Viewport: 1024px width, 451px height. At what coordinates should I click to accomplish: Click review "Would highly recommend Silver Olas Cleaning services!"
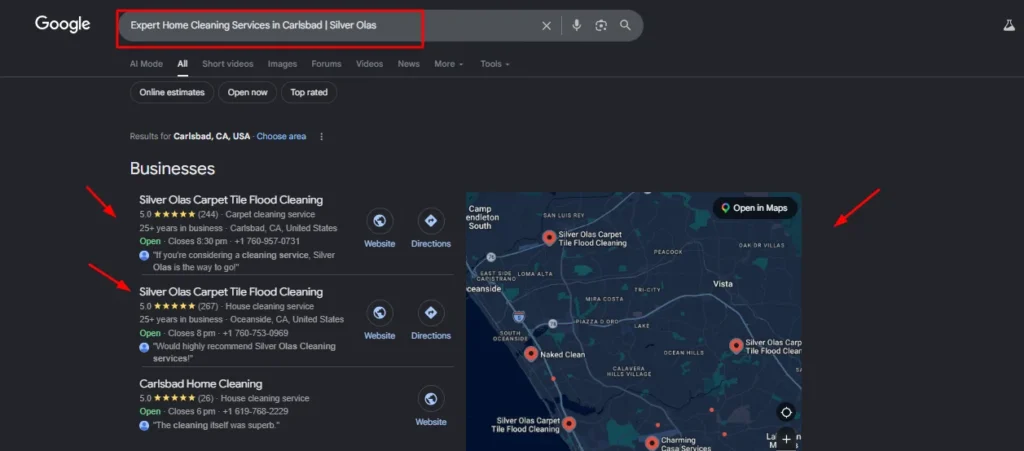[244, 352]
